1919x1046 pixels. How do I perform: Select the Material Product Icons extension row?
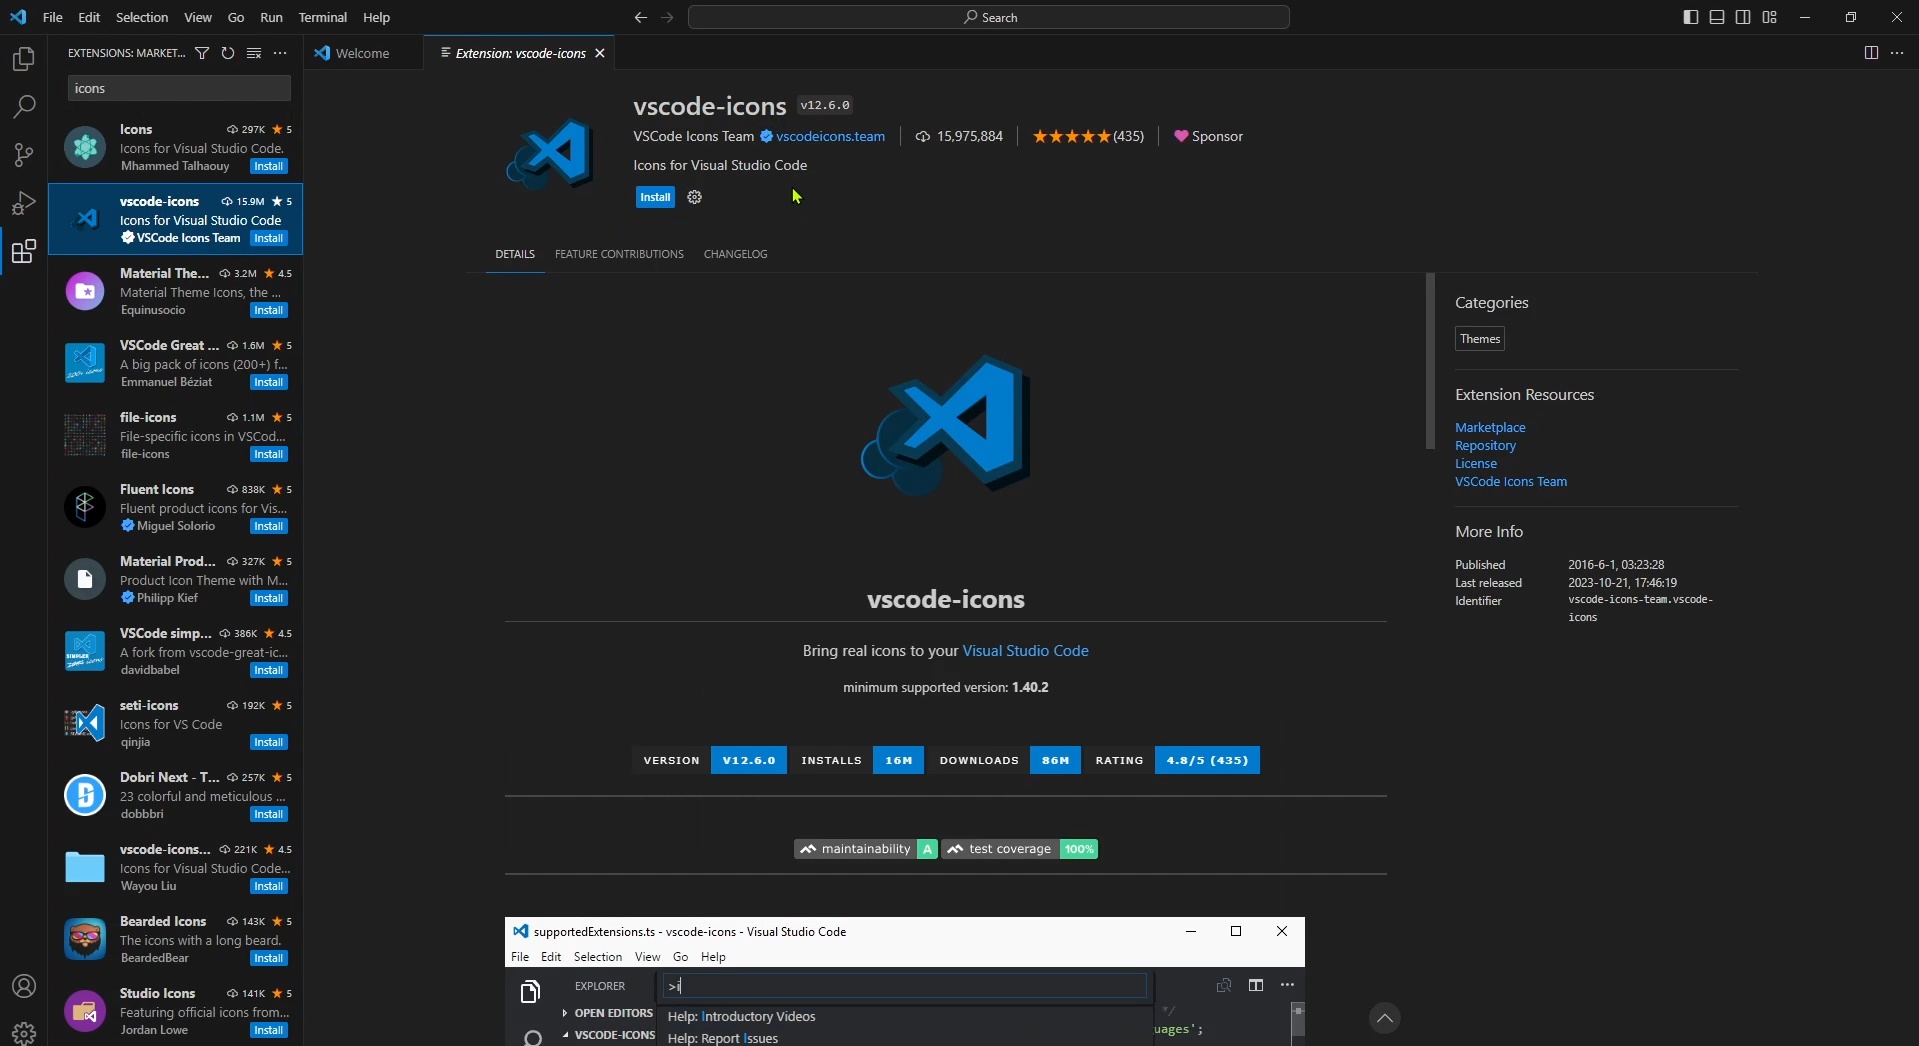pos(176,579)
